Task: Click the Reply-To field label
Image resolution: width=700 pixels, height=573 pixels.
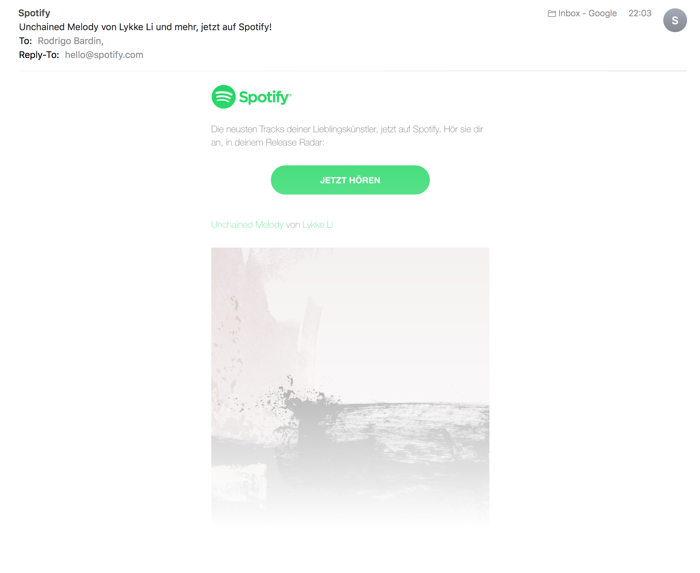Action: [39, 55]
